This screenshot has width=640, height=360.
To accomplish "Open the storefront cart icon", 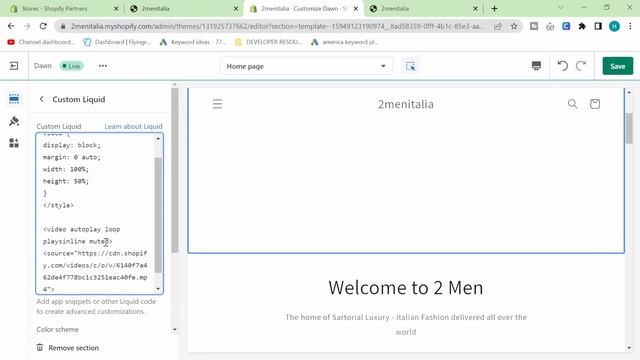I will [595, 104].
